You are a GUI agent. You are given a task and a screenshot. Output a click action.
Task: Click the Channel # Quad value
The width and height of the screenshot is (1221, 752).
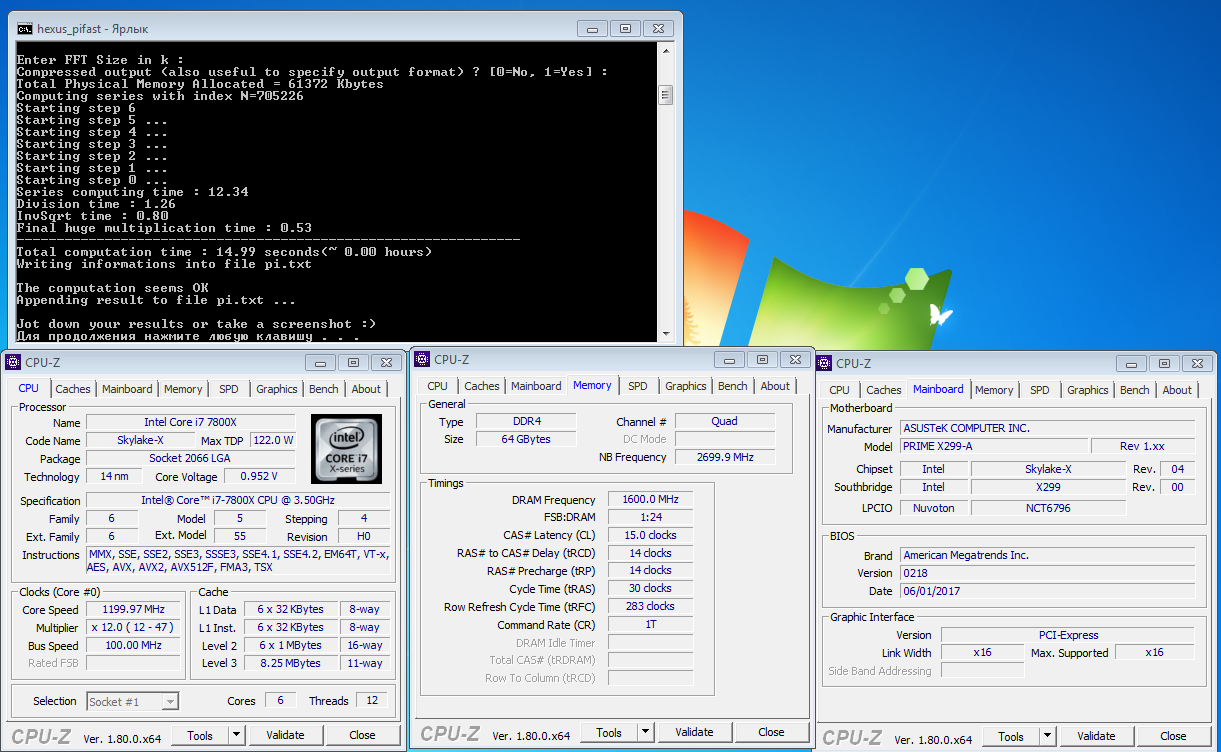coord(725,421)
